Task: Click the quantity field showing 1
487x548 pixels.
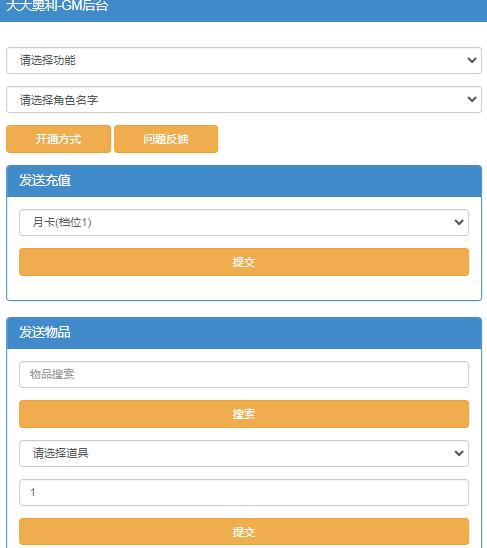Action: [244, 492]
